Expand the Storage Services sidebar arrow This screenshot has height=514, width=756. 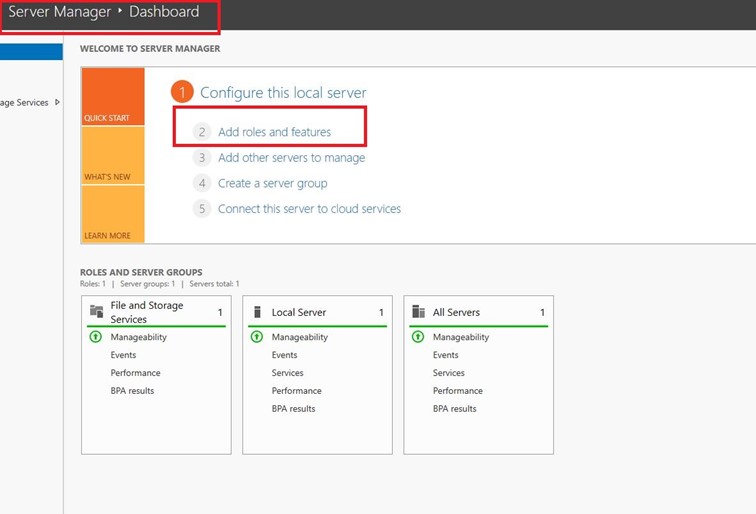(57, 102)
